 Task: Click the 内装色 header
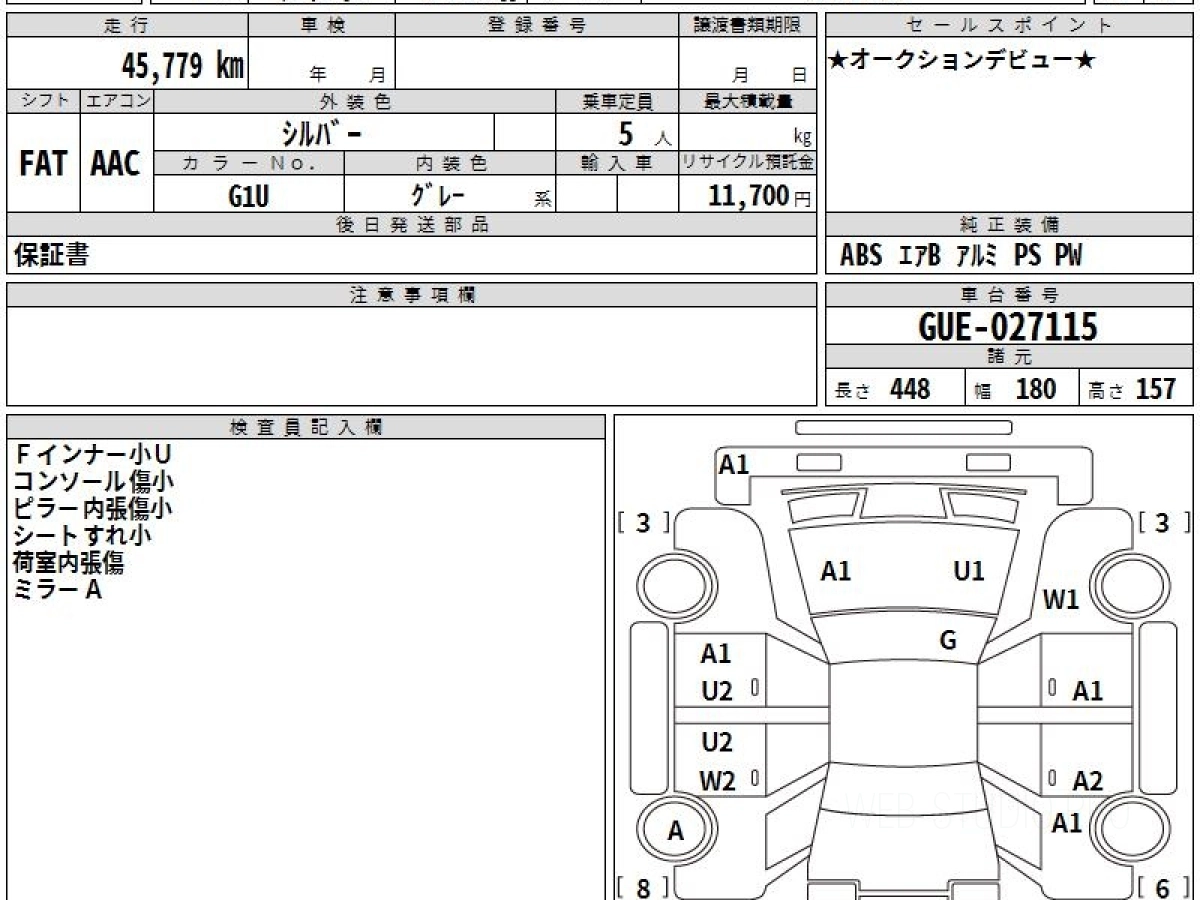[x=450, y=163]
